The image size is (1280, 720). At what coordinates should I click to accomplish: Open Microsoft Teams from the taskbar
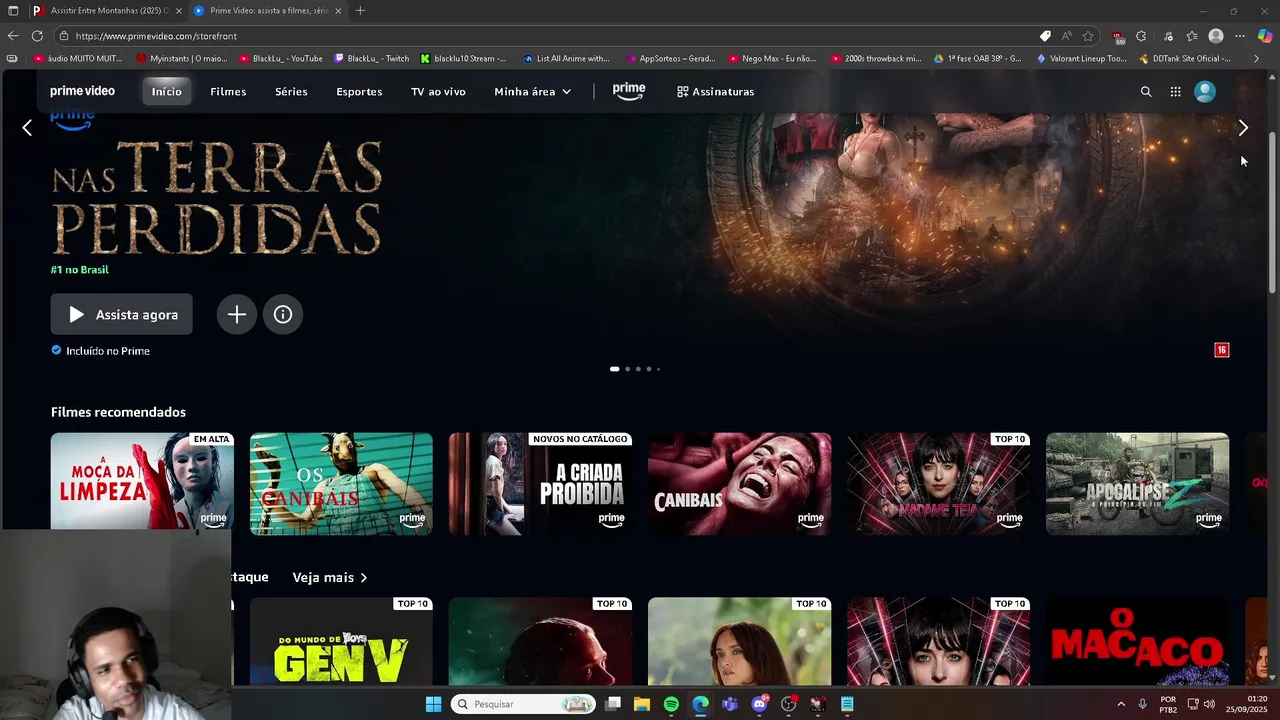coord(730,704)
